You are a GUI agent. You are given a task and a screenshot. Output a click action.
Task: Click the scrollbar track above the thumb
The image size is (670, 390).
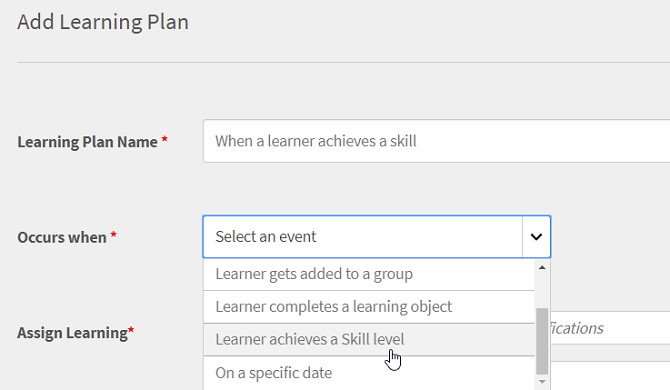[x=542, y=290]
